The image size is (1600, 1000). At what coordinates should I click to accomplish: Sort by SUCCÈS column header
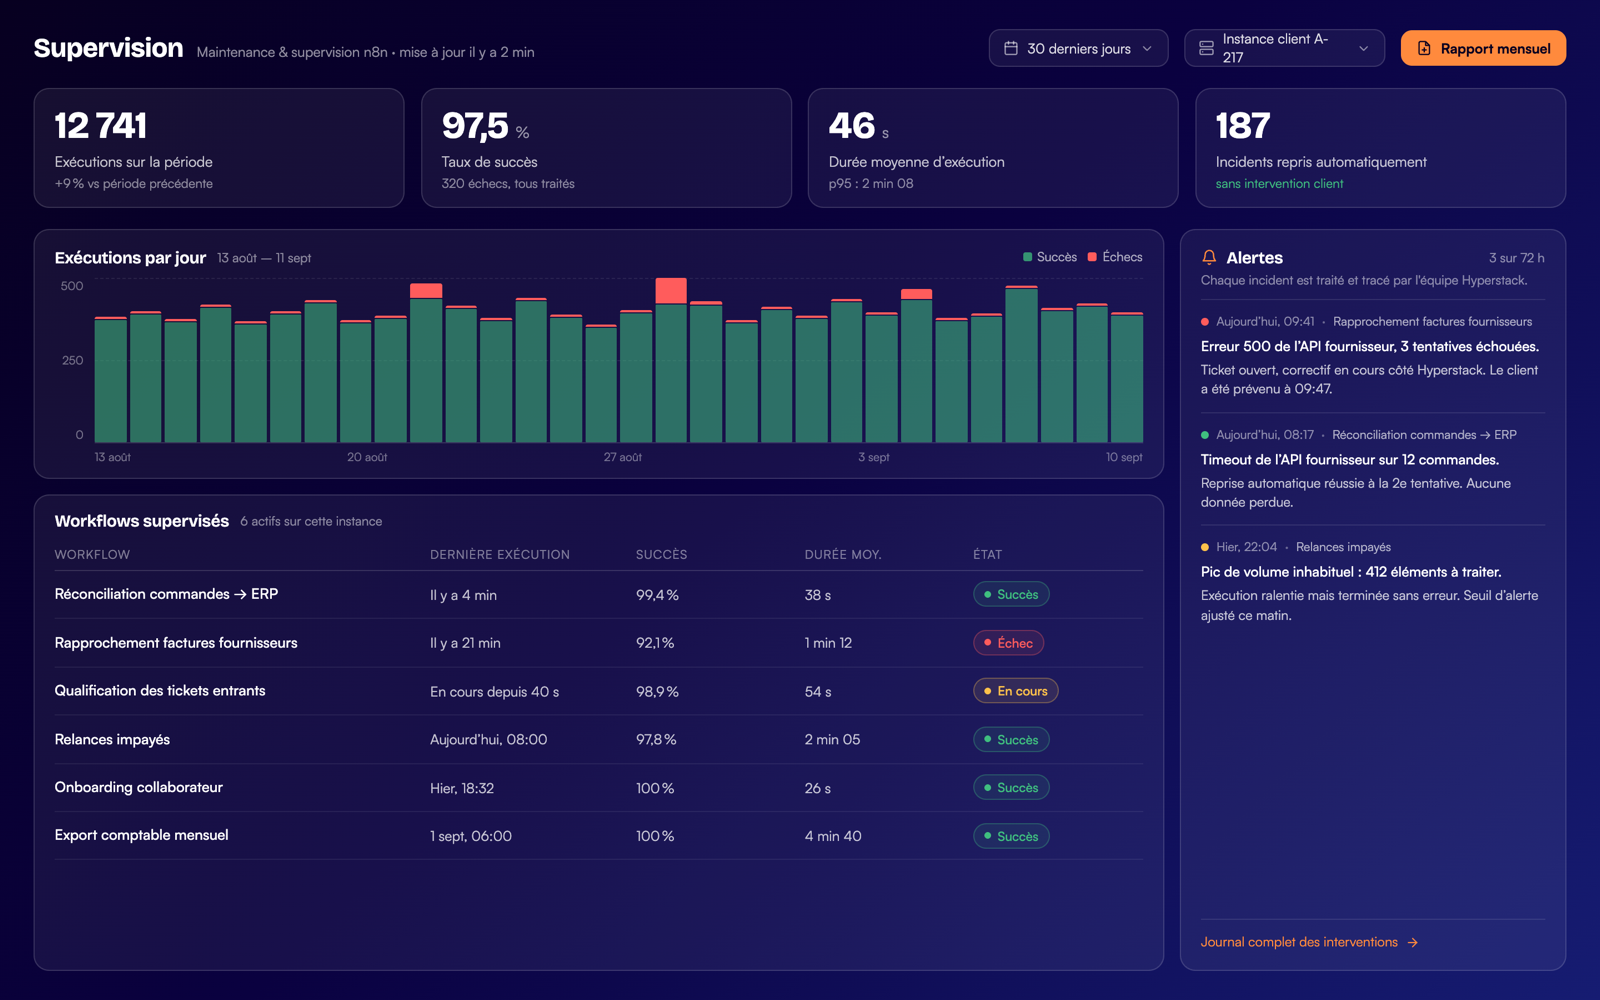[x=662, y=554]
